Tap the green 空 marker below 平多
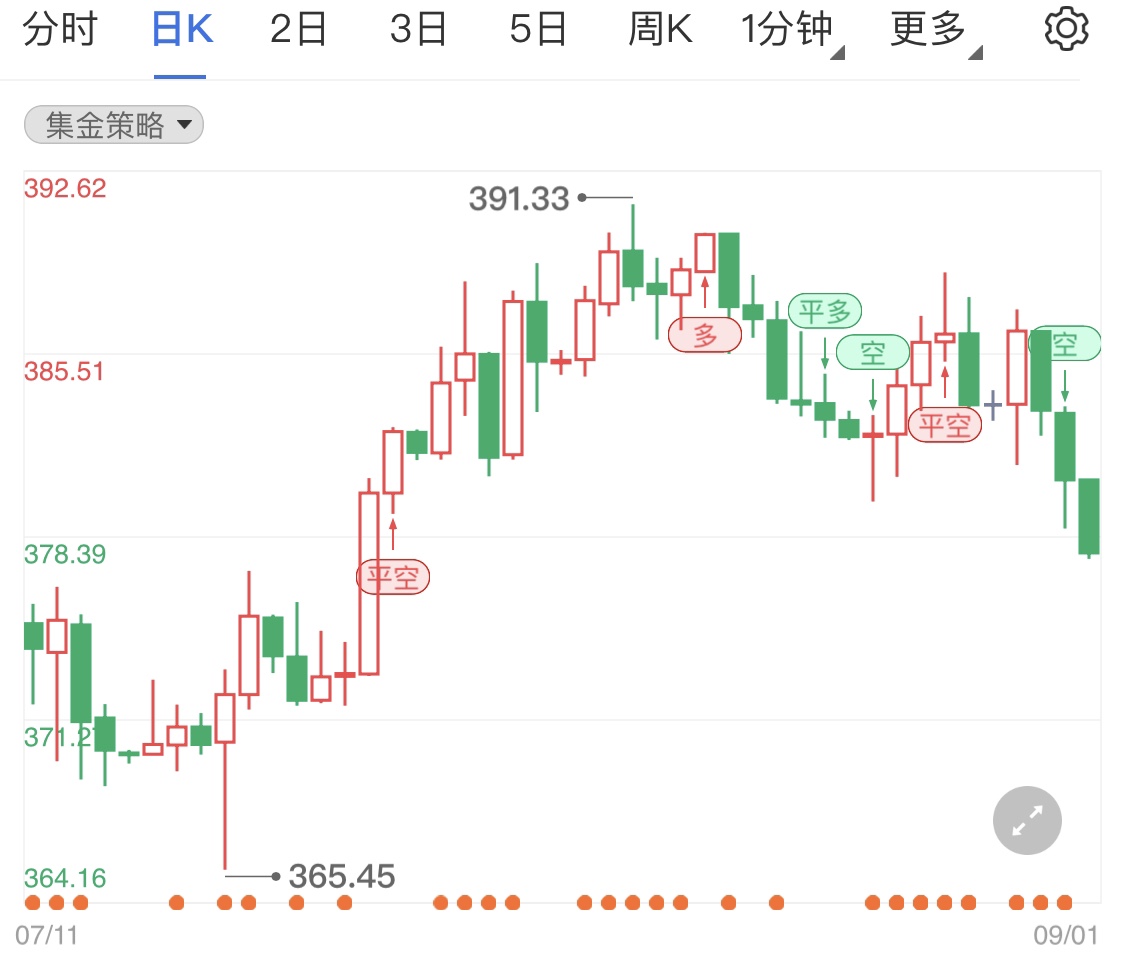The width and height of the screenshot is (1125, 960). (873, 352)
